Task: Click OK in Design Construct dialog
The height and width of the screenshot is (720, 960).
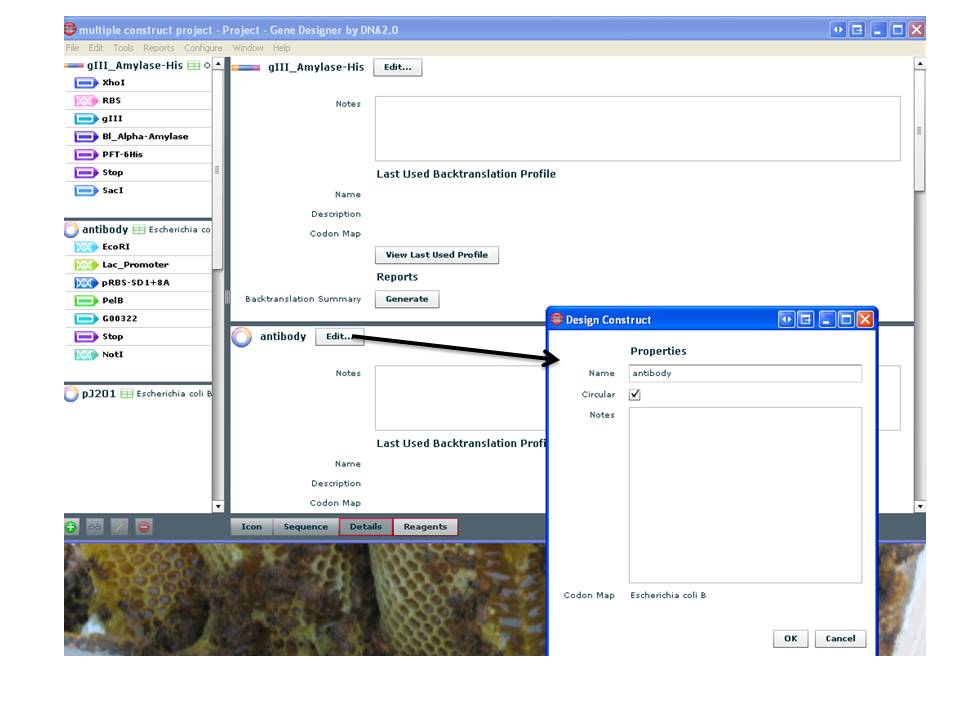Action: pos(790,639)
